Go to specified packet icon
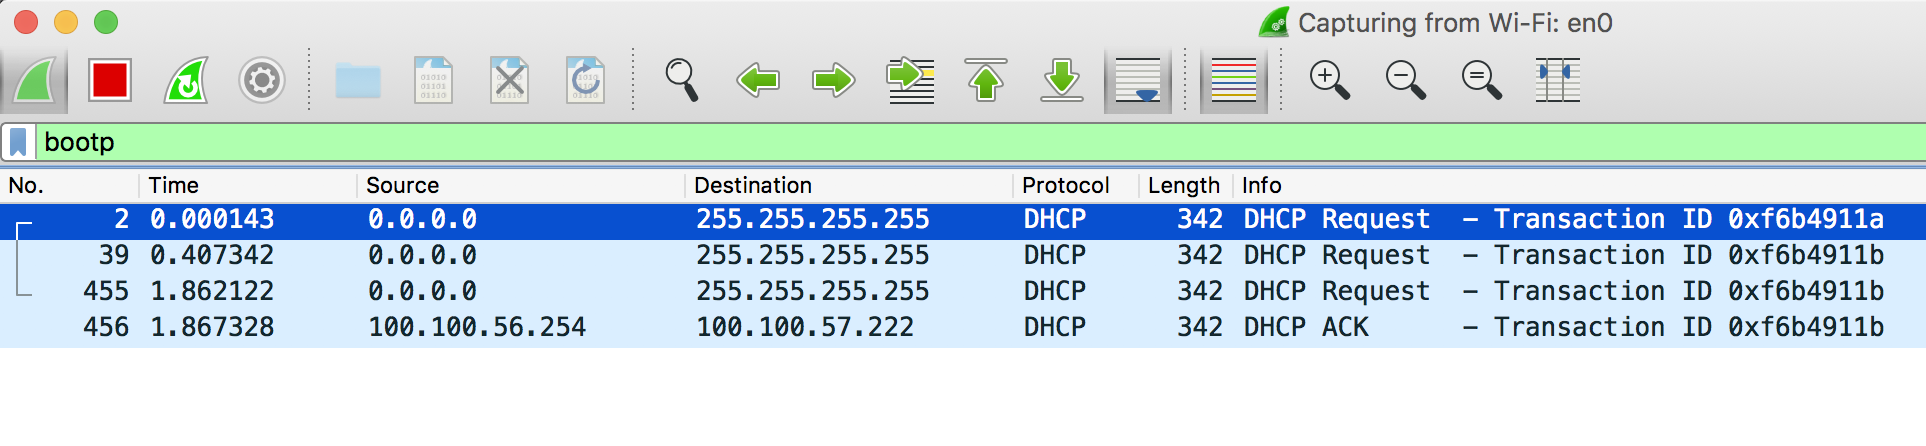The width and height of the screenshot is (1926, 446). click(911, 80)
